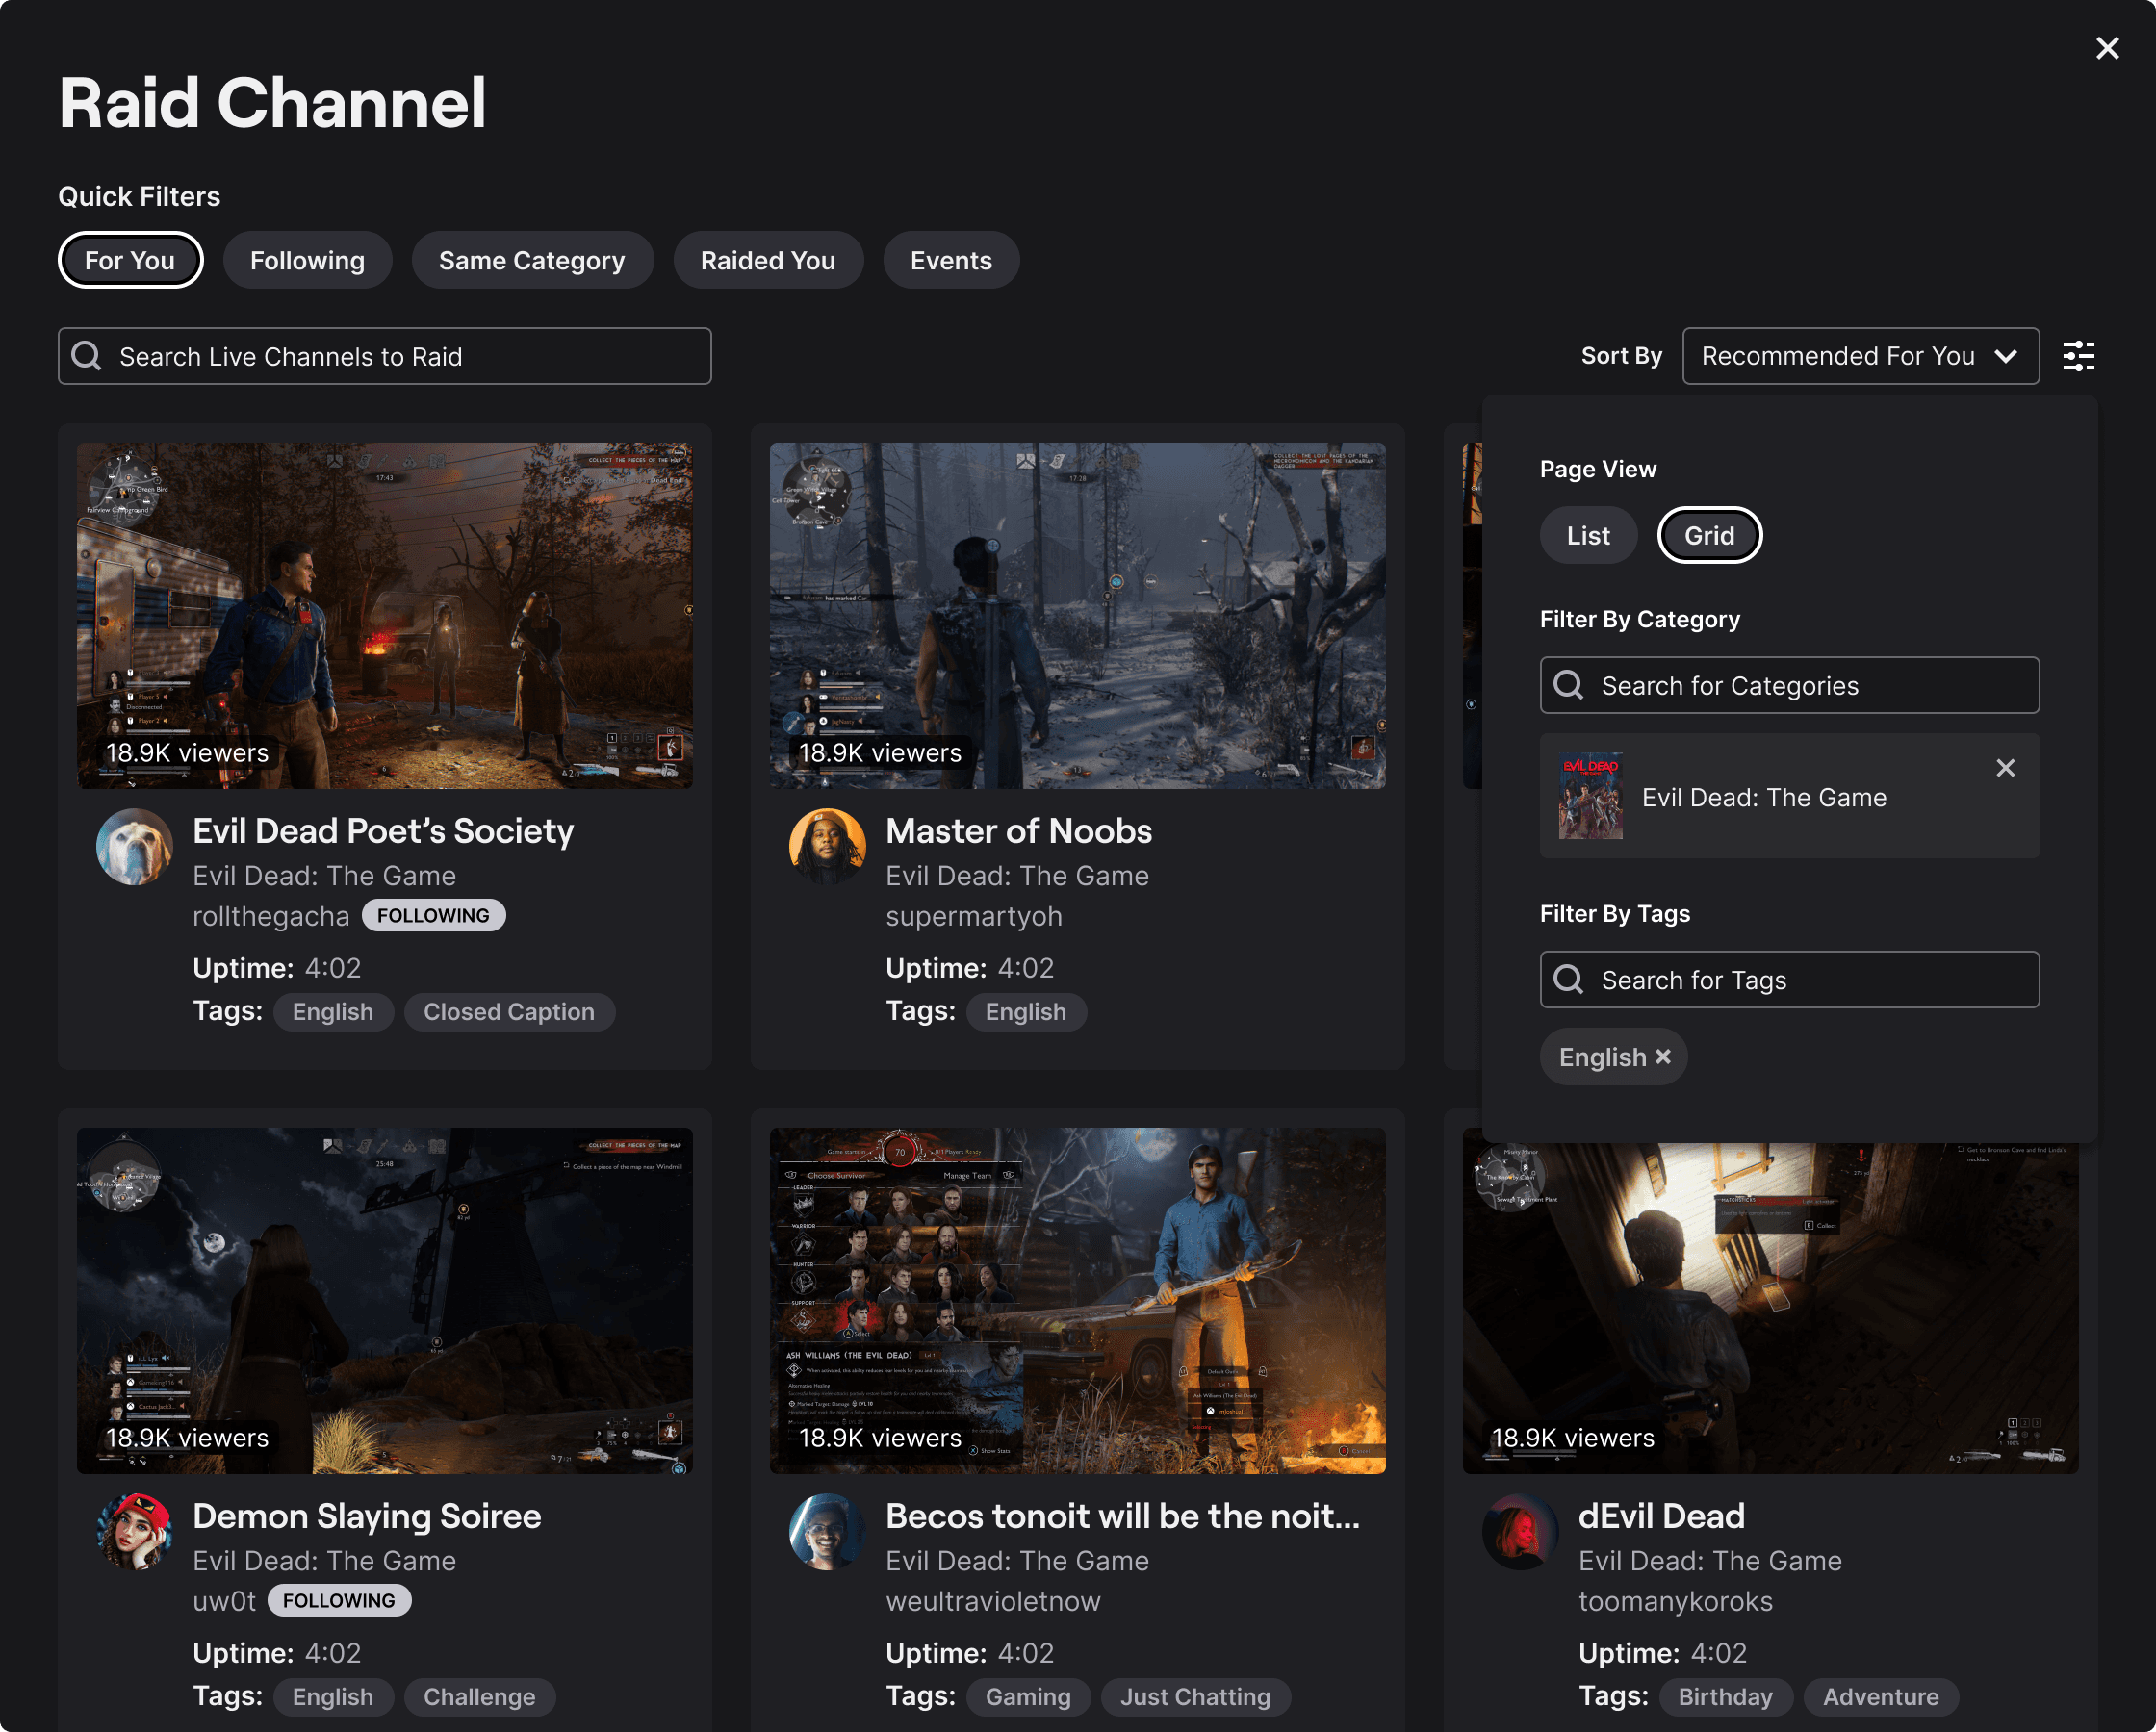Screen dimensions: 2156x1732
Task: Click the Evil Dead game box art icon
Action: coord(1590,796)
